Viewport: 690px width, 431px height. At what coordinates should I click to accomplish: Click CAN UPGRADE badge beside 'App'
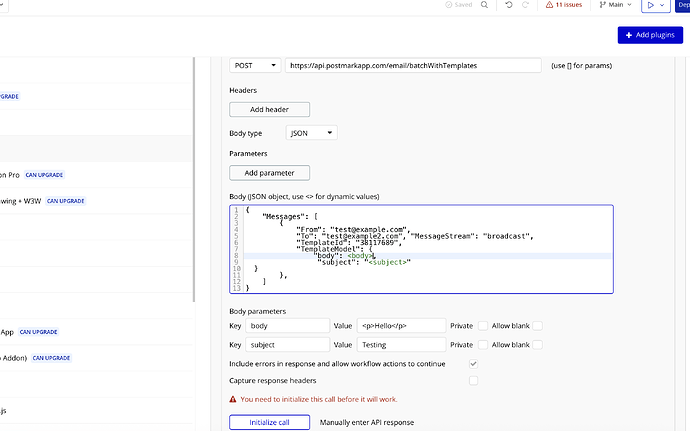(x=38, y=332)
